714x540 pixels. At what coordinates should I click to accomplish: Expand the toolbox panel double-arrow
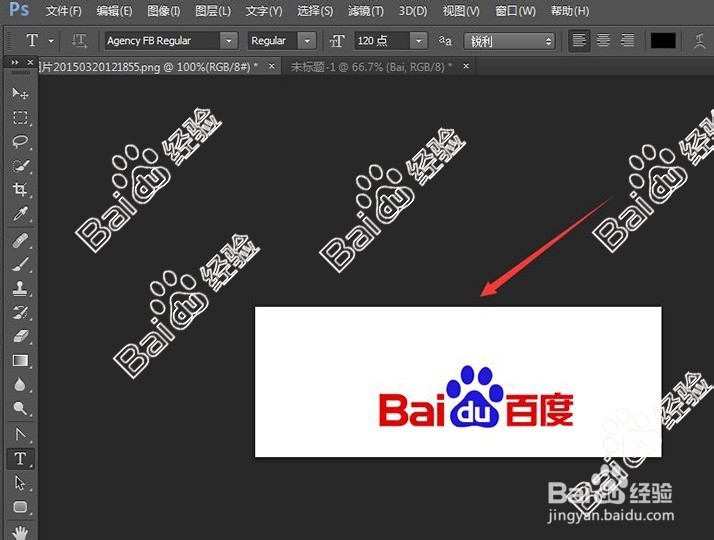pyautogui.click(x=15, y=62)
